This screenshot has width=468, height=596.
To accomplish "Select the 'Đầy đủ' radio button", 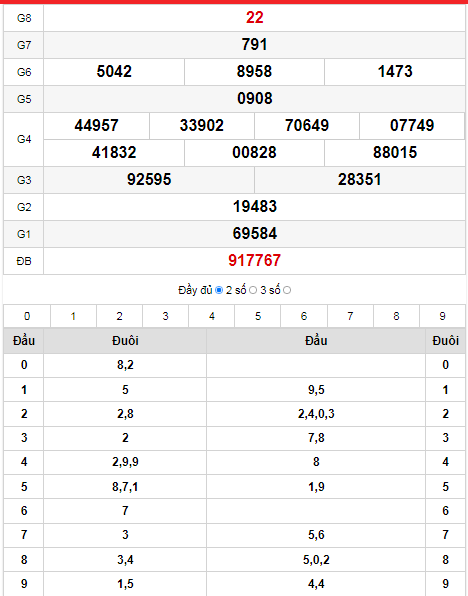I will coord(219,290).
